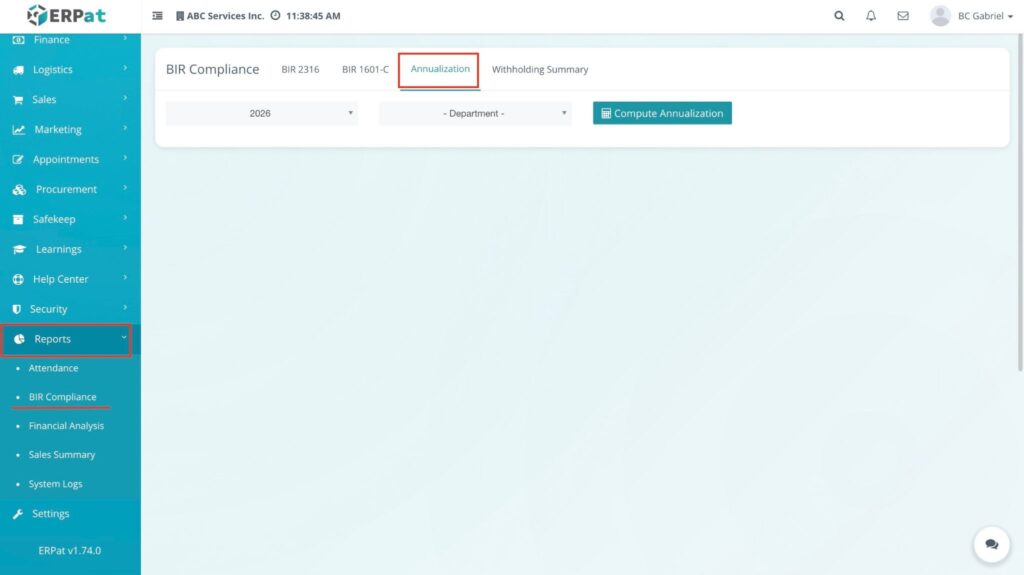1024x575 pixels.
Task: Click the page vertical scrollbar
Action: (1020, 203)
